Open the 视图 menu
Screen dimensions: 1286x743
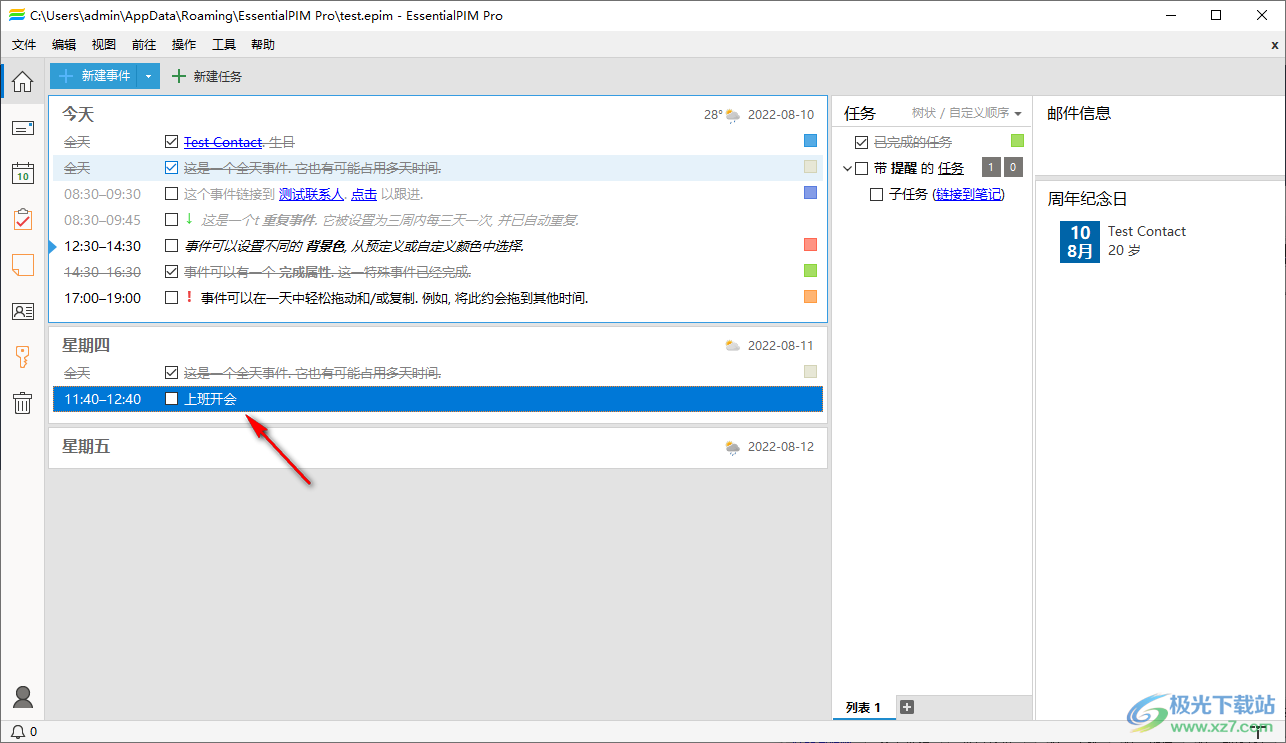click(104, 45)
